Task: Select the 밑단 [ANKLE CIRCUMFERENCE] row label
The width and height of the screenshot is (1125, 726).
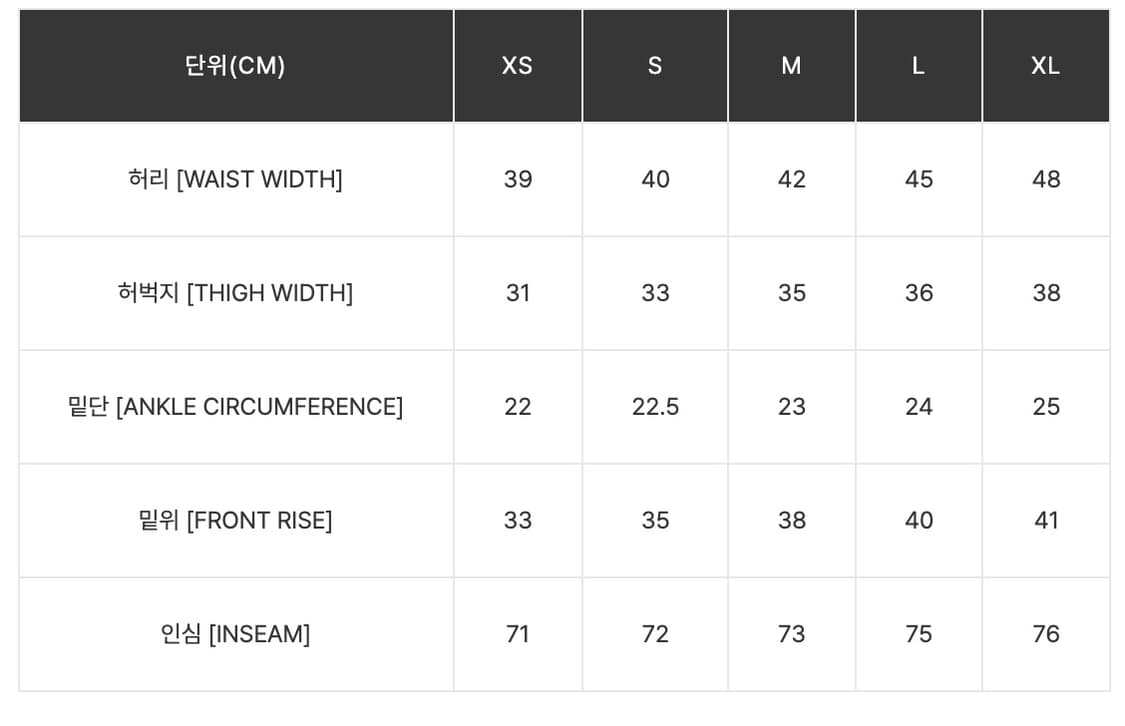Action: [236, 407]
